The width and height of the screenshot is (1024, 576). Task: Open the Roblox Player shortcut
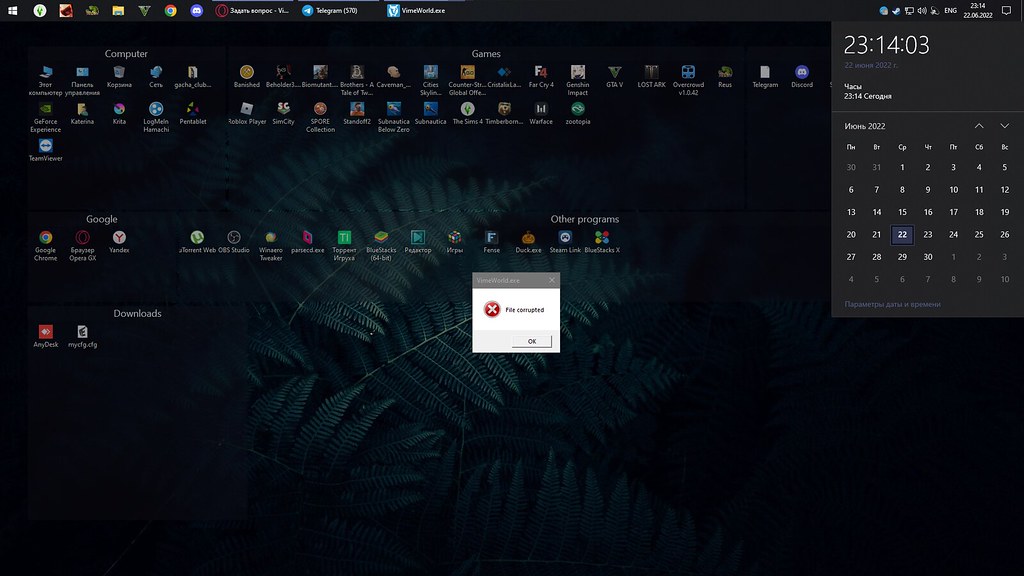(247, 109)
